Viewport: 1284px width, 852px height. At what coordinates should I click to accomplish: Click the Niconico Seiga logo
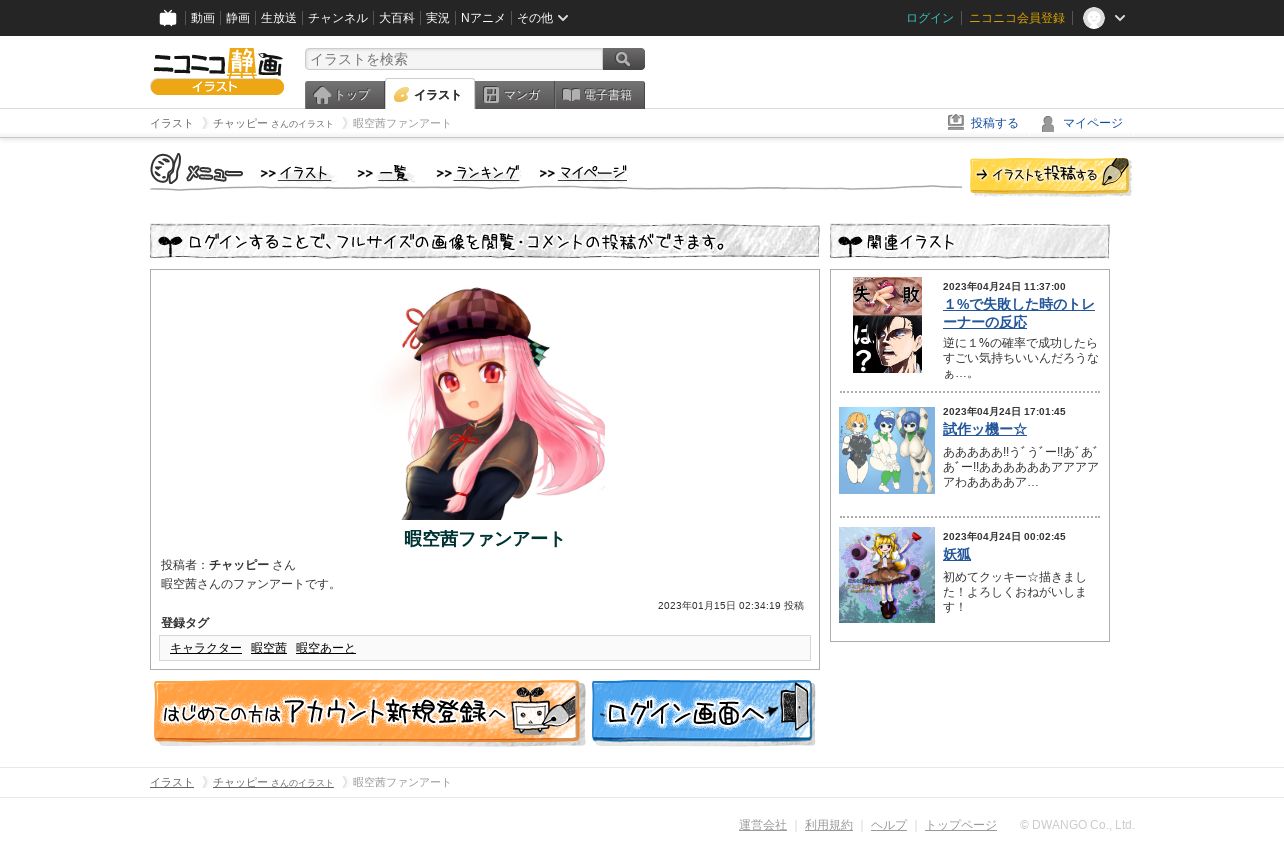(x=217, y=71)
